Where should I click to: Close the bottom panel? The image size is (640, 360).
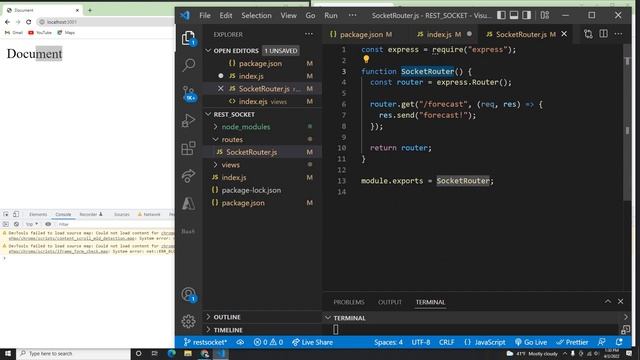click(620, 302)
